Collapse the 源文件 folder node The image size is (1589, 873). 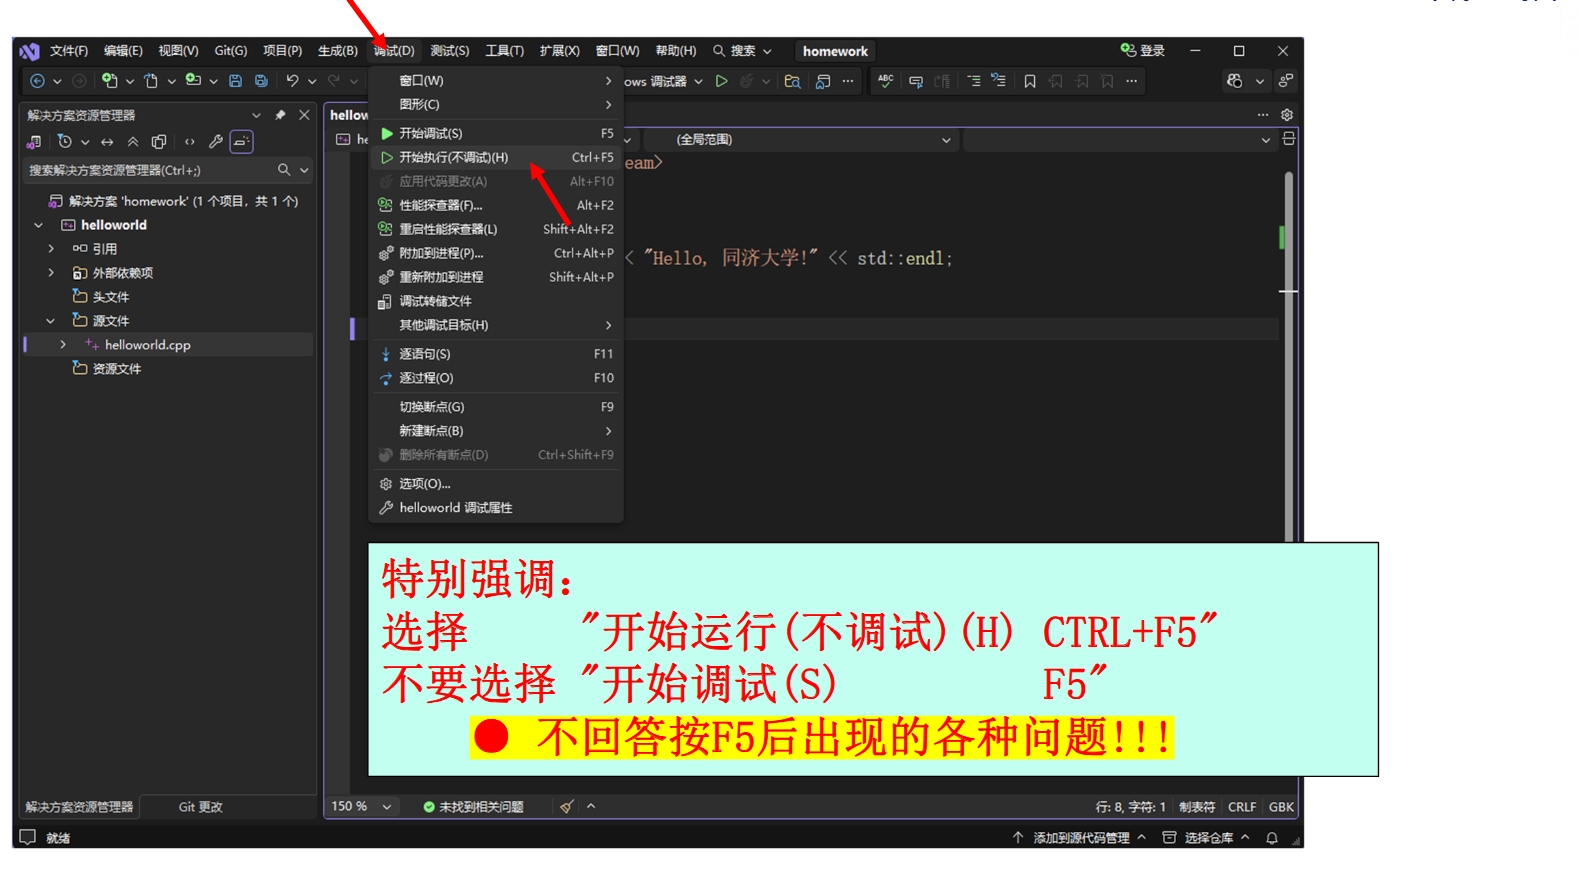(x=51, y=321)
